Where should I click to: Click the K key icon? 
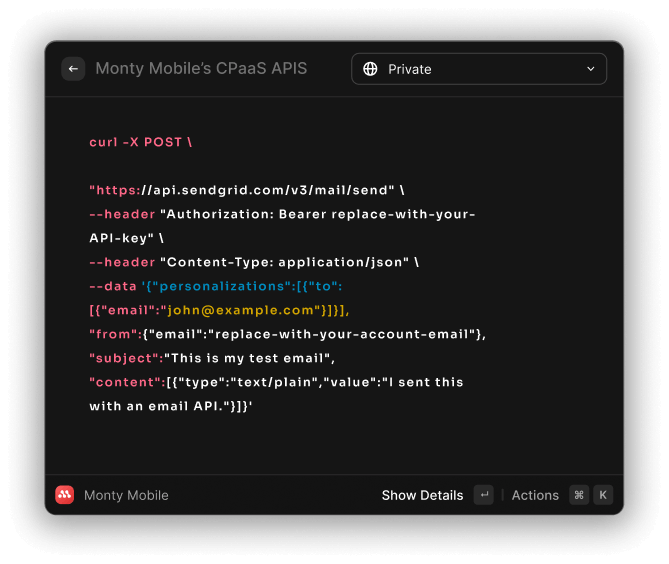(603, 495)
